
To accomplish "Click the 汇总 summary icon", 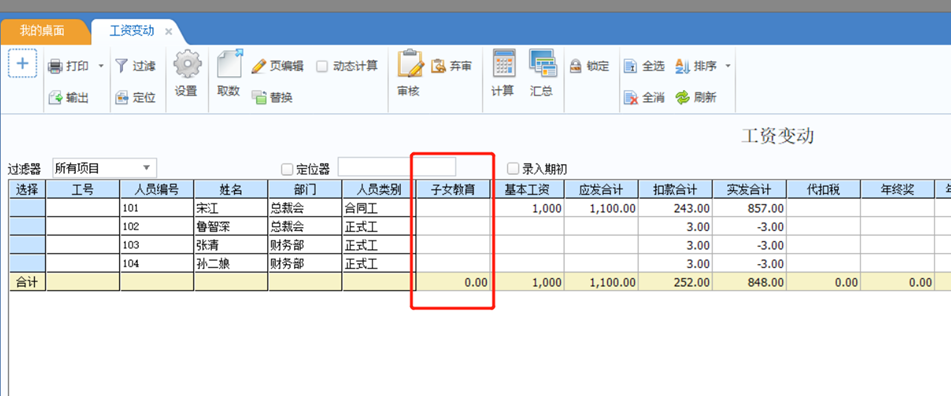I will [542, 63].
